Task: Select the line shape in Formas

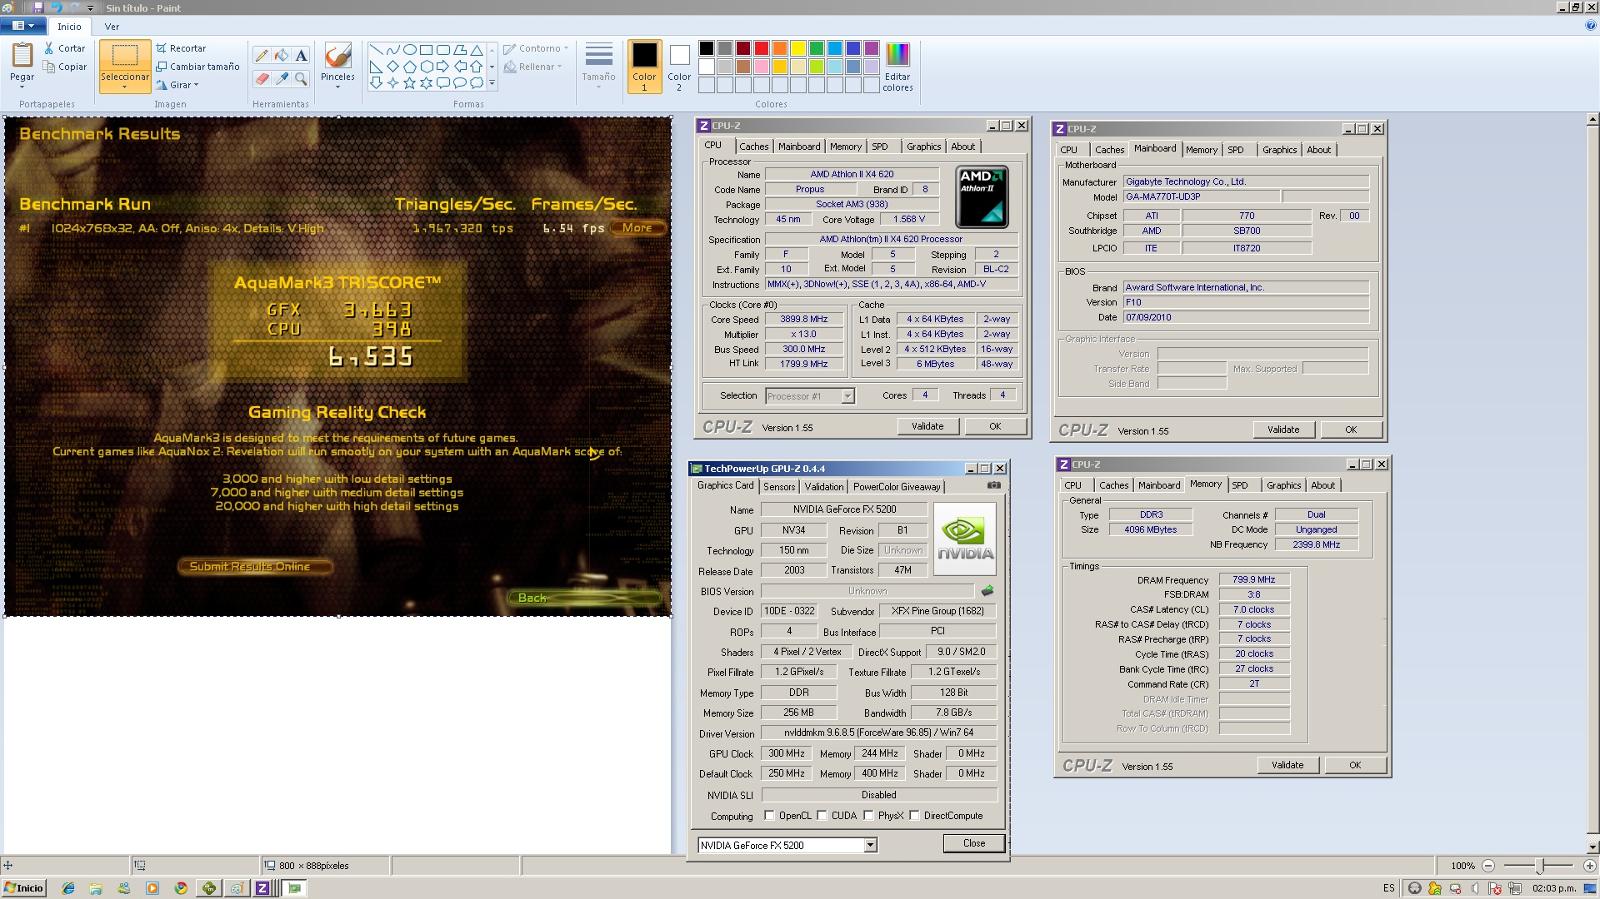Action: coord(376,49)
